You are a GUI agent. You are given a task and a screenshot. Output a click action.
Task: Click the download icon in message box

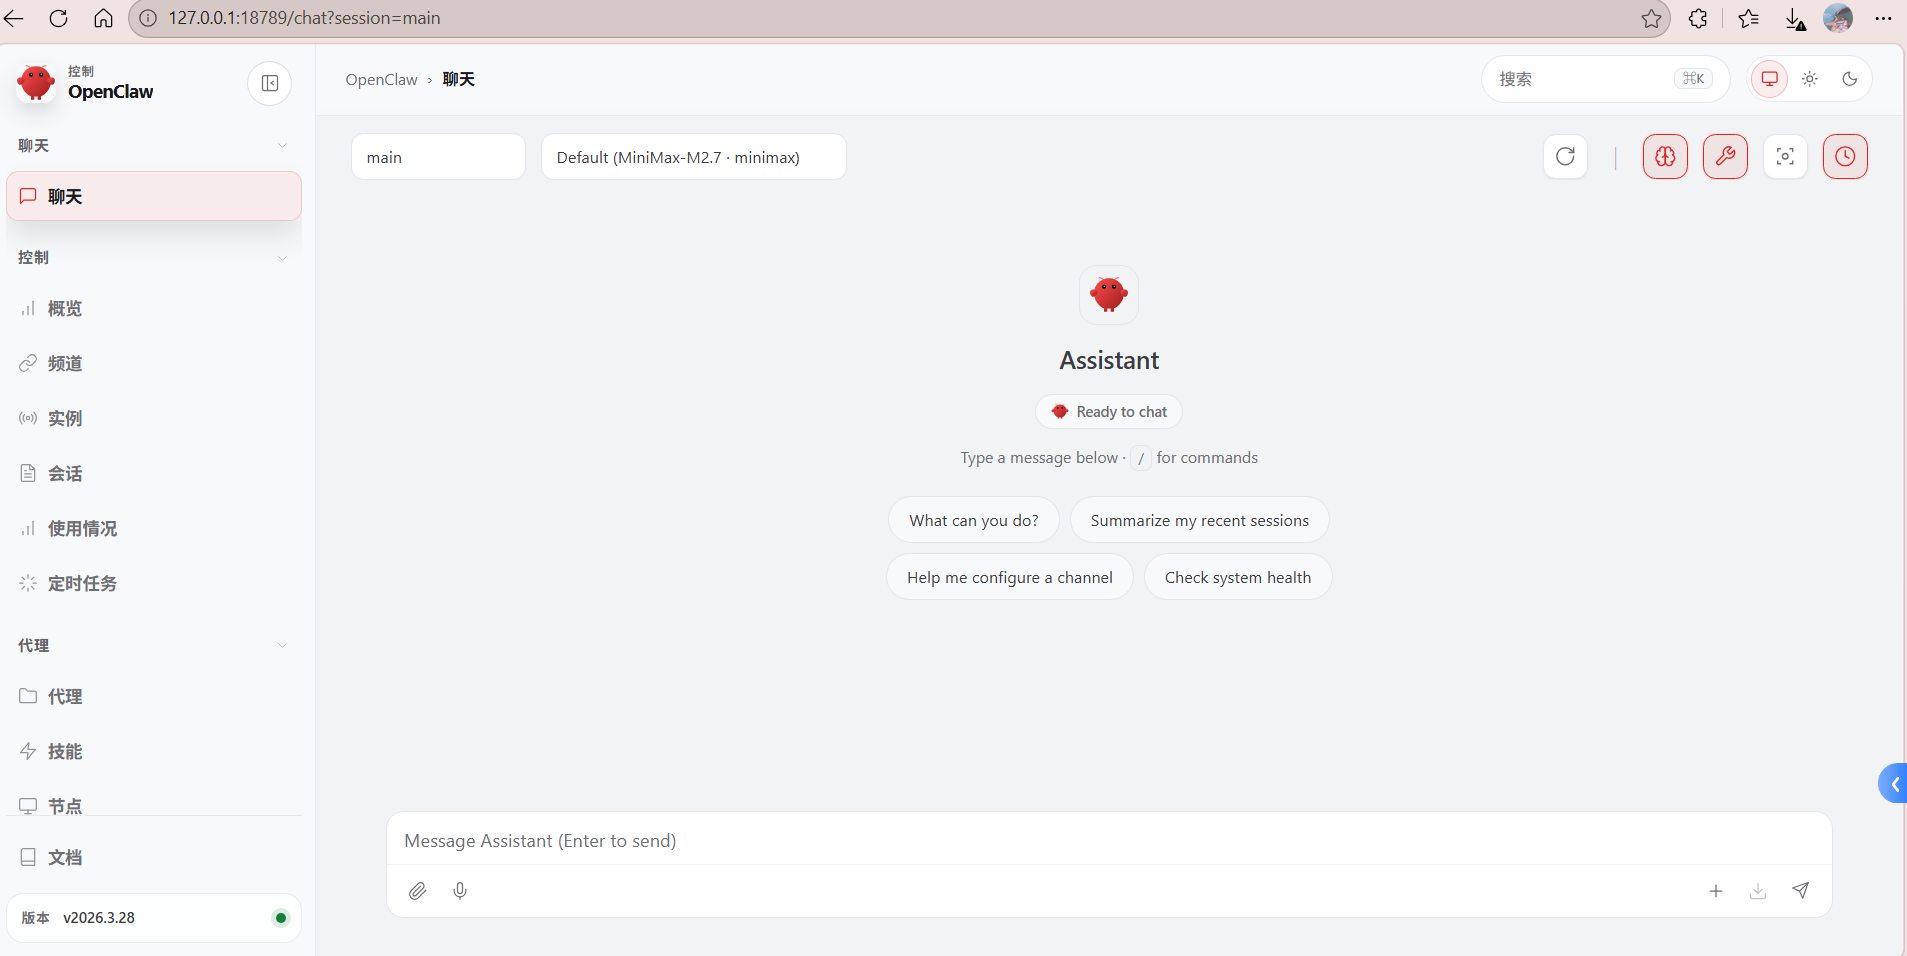tap(1757, 891)
